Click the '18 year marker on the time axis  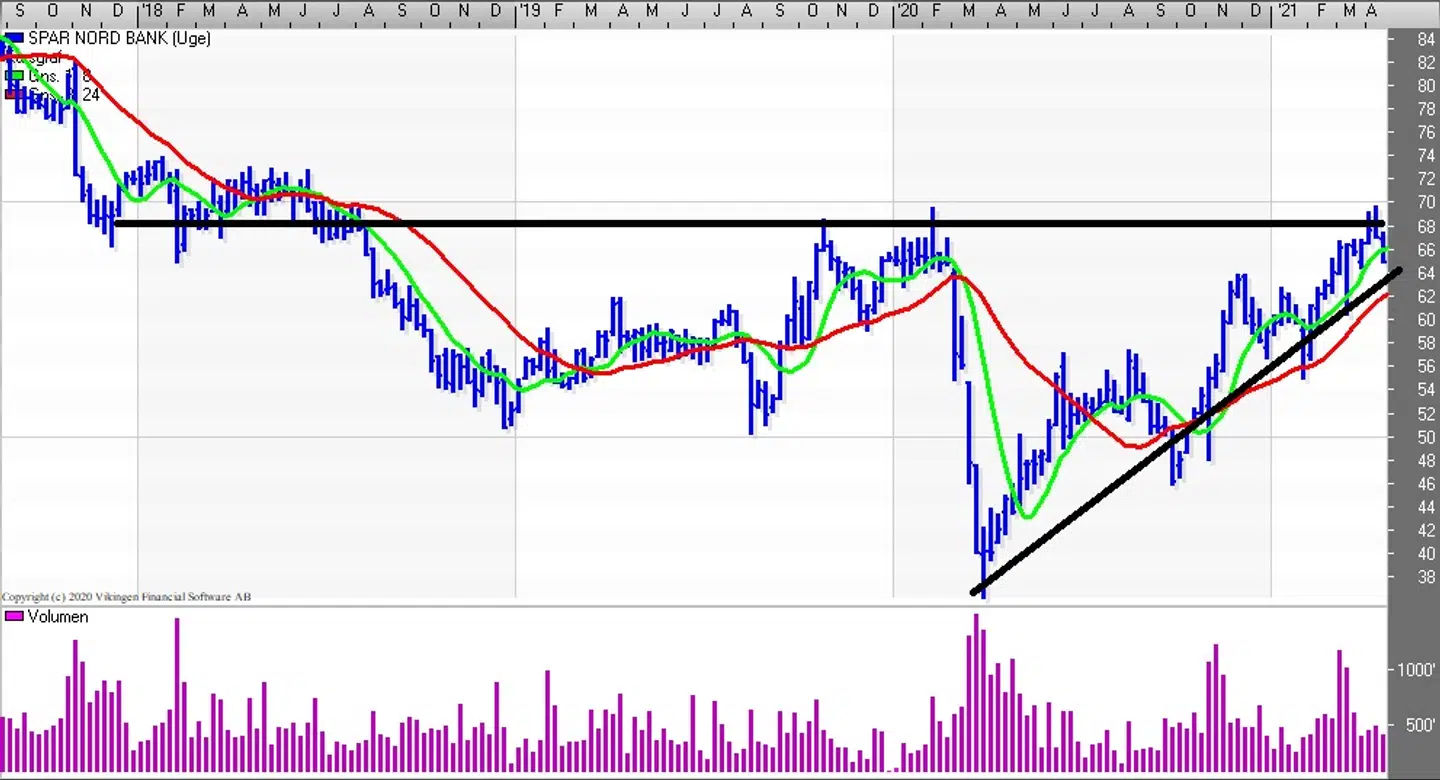(x=151, y=11)
